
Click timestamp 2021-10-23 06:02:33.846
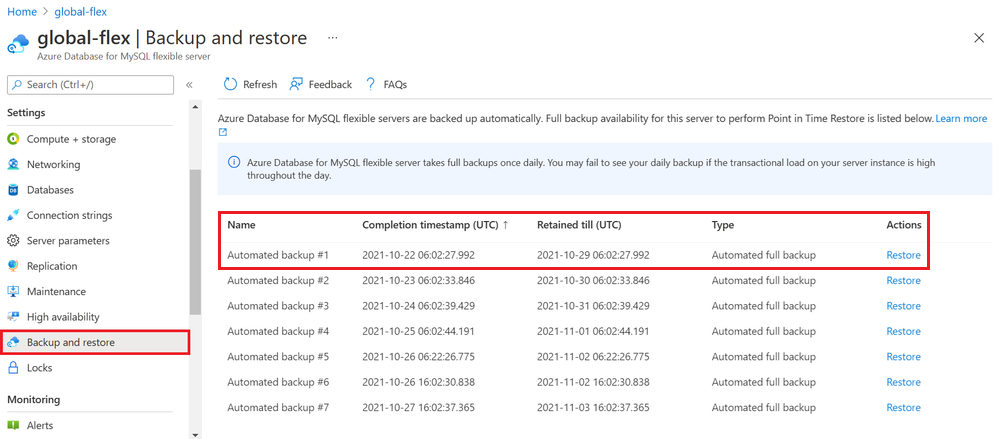tap(418, 281)
